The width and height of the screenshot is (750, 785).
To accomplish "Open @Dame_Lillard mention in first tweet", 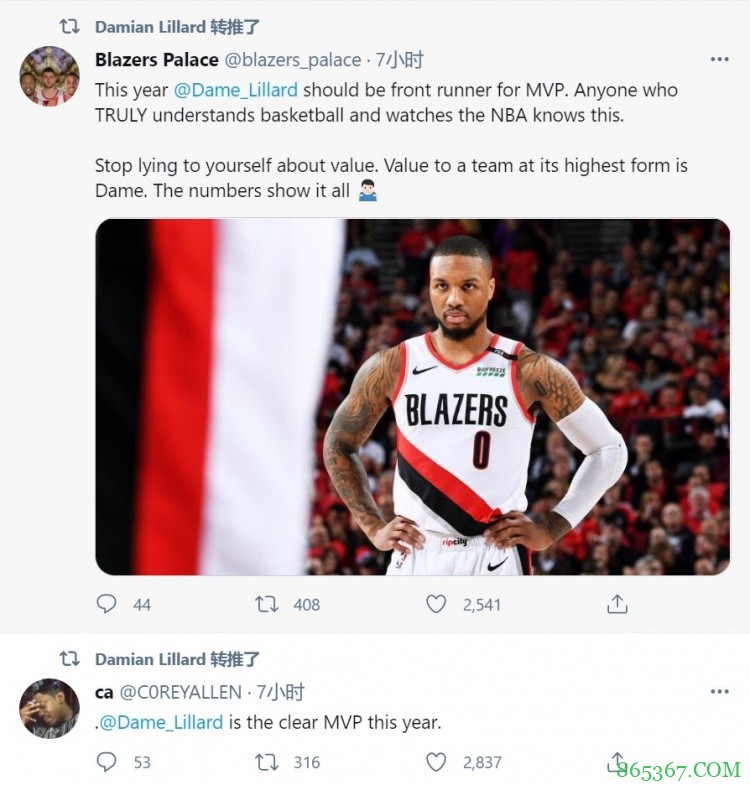I will pos(236,90).
